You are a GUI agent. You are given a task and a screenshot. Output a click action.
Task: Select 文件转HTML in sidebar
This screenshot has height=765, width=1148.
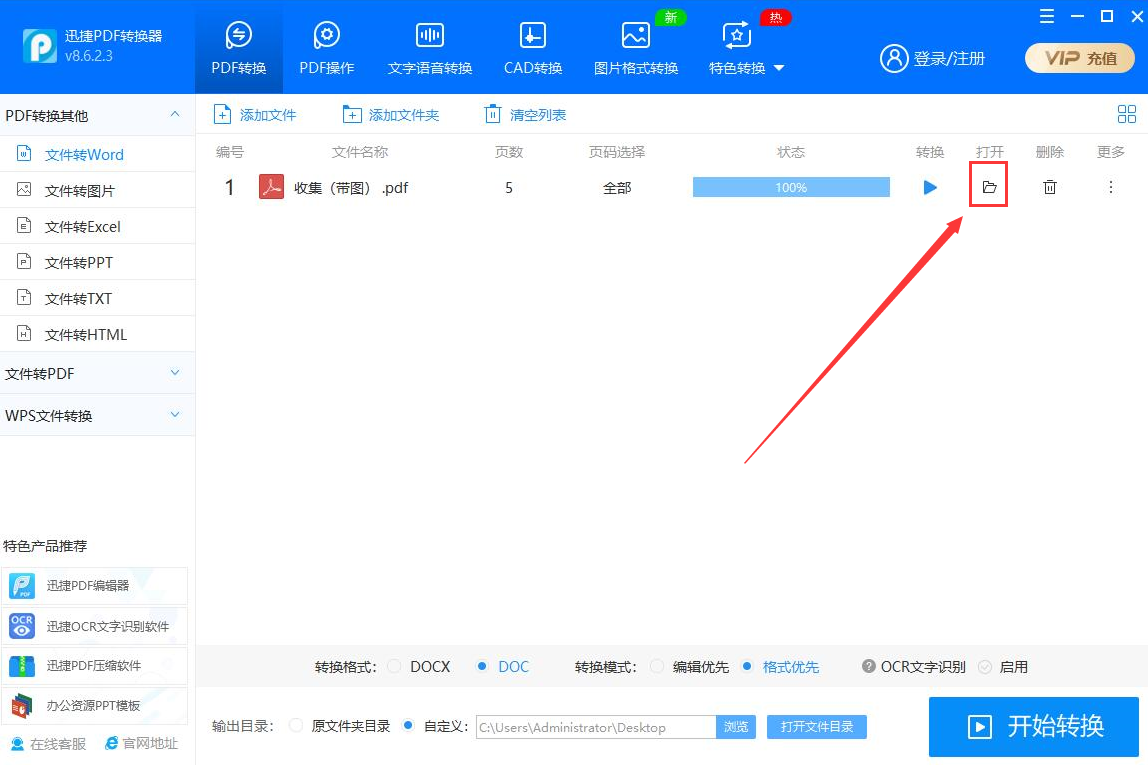[x=97, y=334]
